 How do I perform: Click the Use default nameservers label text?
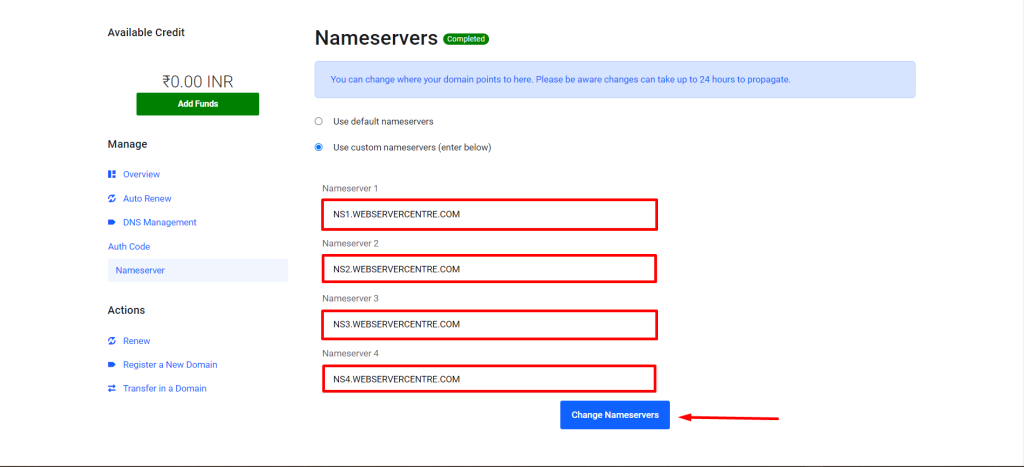tap(383, 121)
